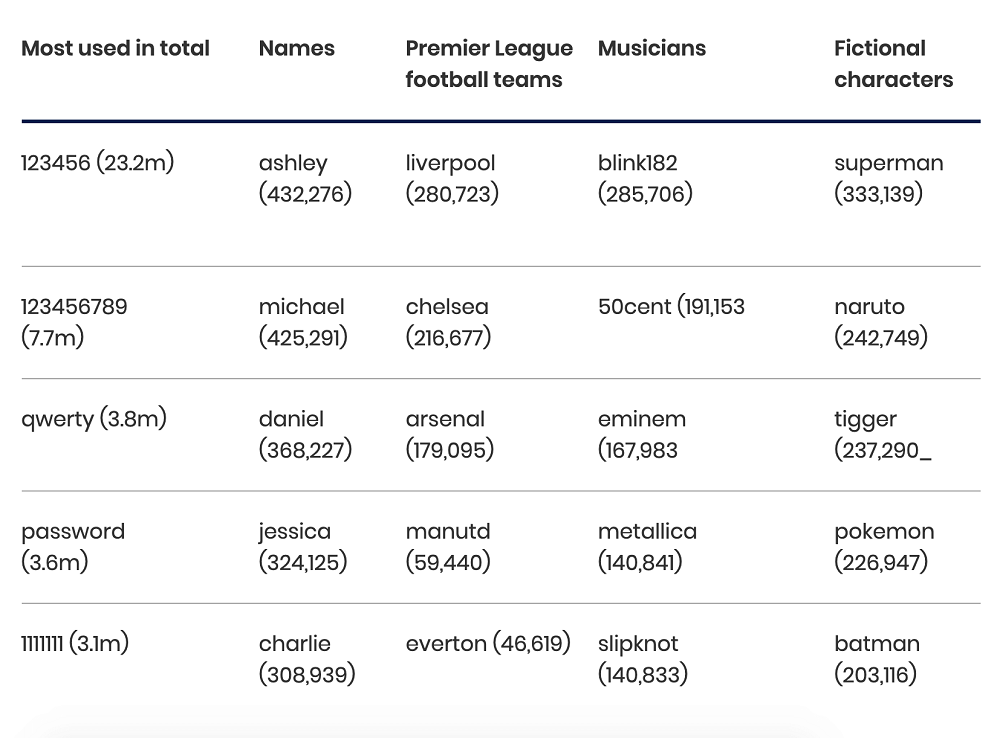Select the '123456 (23.2m)' cell

[97, 163]
